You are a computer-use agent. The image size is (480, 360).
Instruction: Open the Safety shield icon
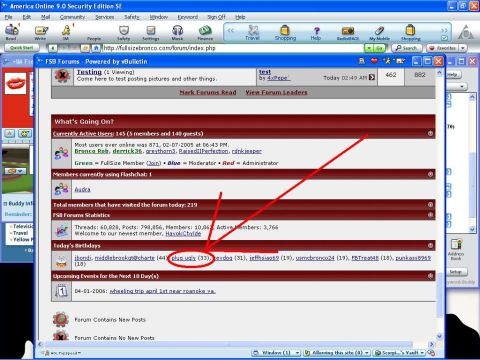point(124,31)
